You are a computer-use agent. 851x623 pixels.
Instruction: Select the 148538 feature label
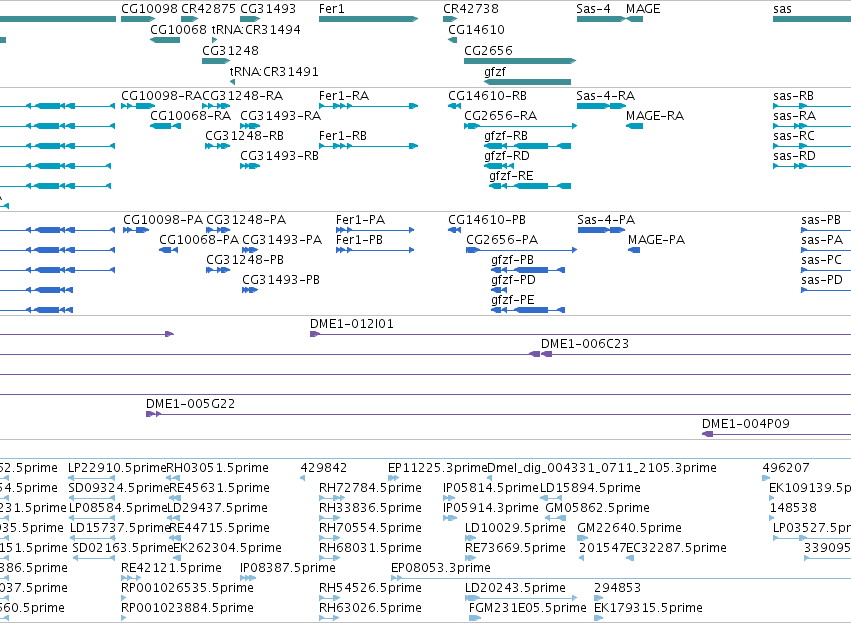click(x=793, y=508)
